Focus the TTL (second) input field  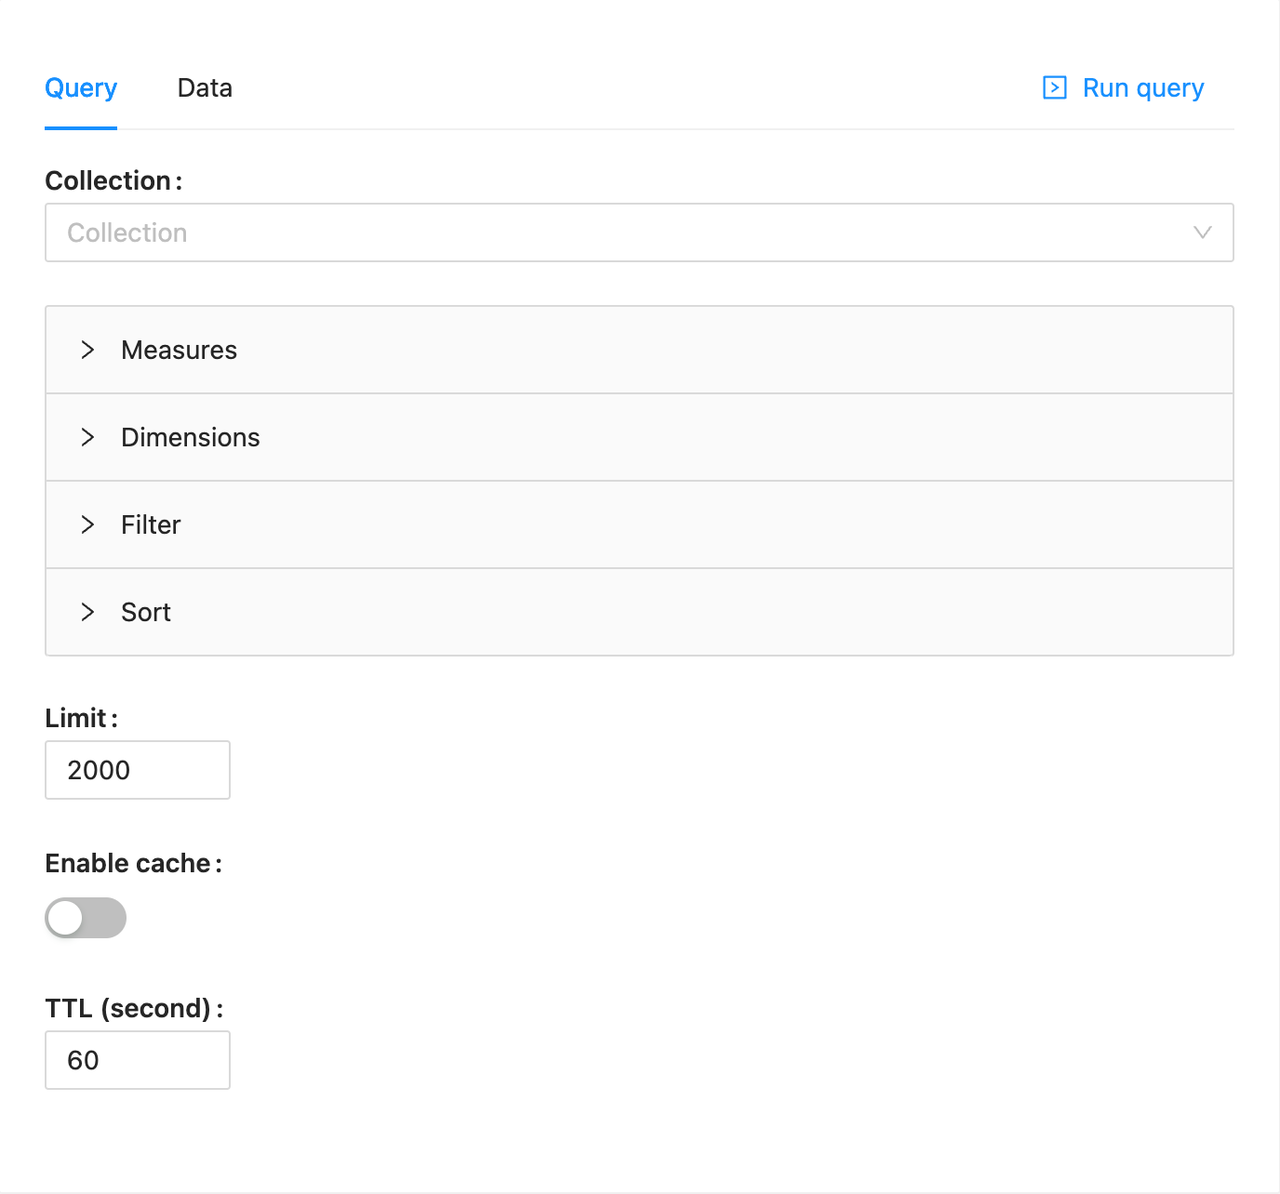[x=138, y=1060]
